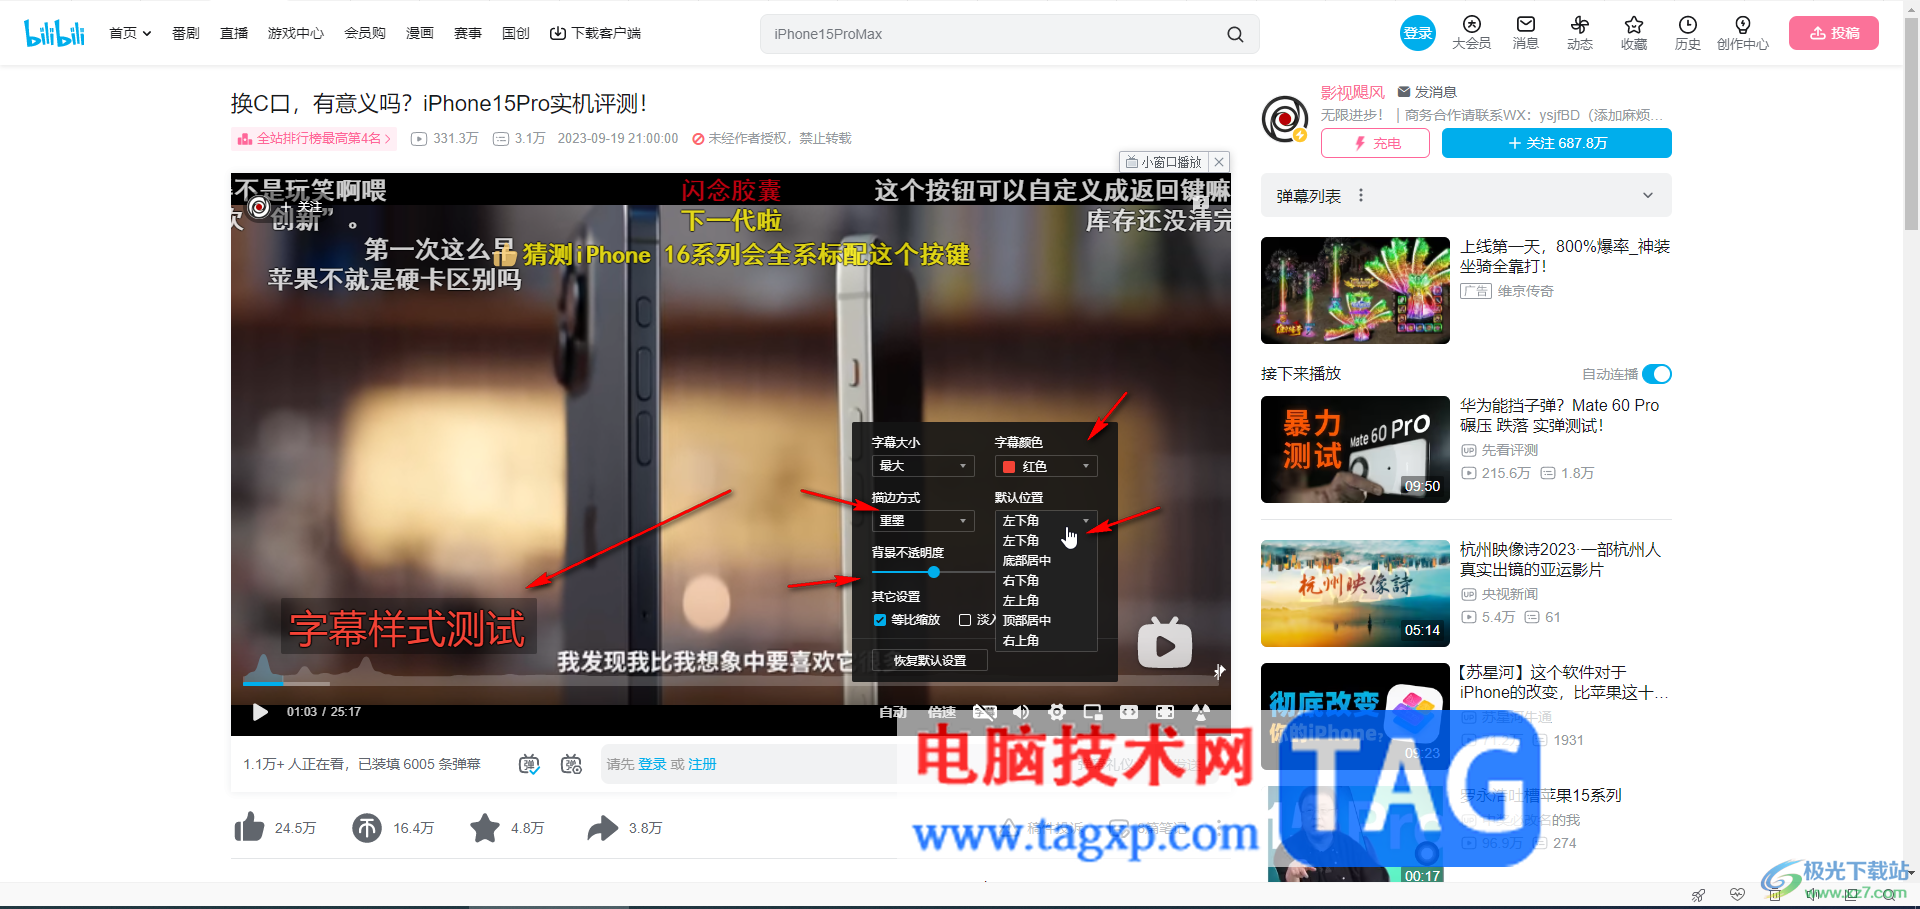The width and height of the screenshot is (1920, 909).
Task: Select 右下角 position option
Action: click(1046, 581)
